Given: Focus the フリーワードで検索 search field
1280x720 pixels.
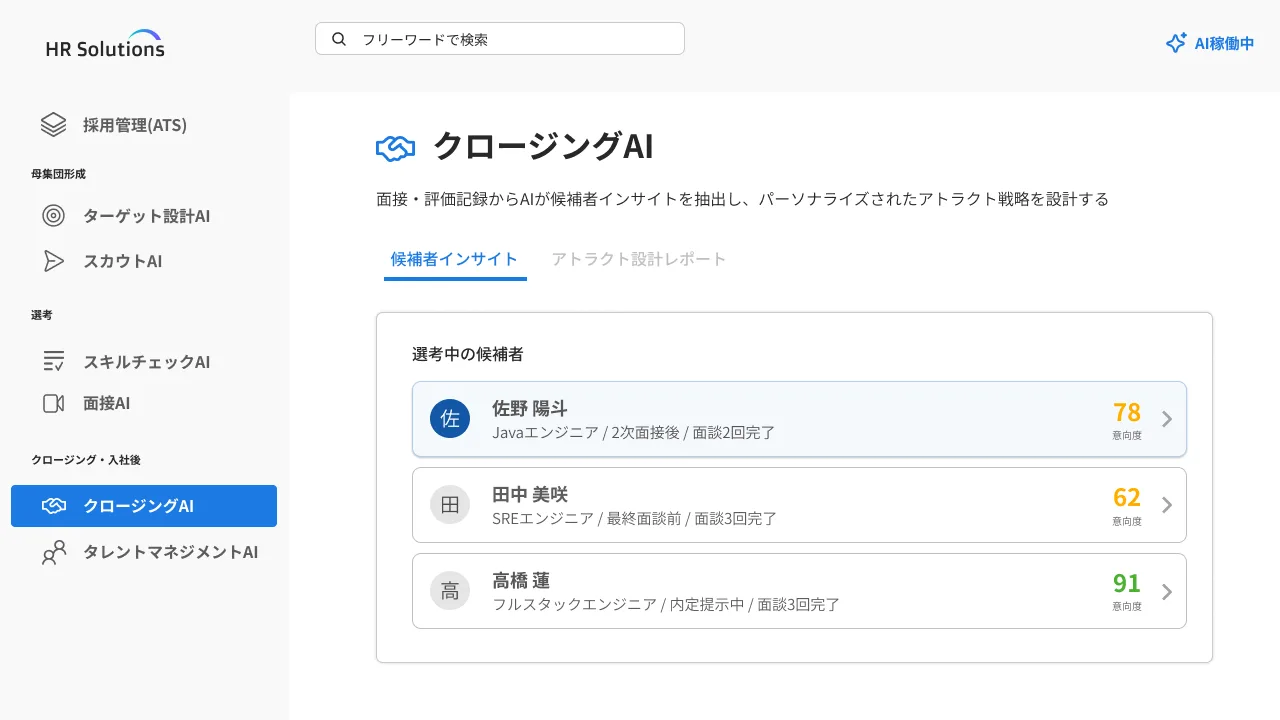Looking at the screenshot, I should click(500, 39).
